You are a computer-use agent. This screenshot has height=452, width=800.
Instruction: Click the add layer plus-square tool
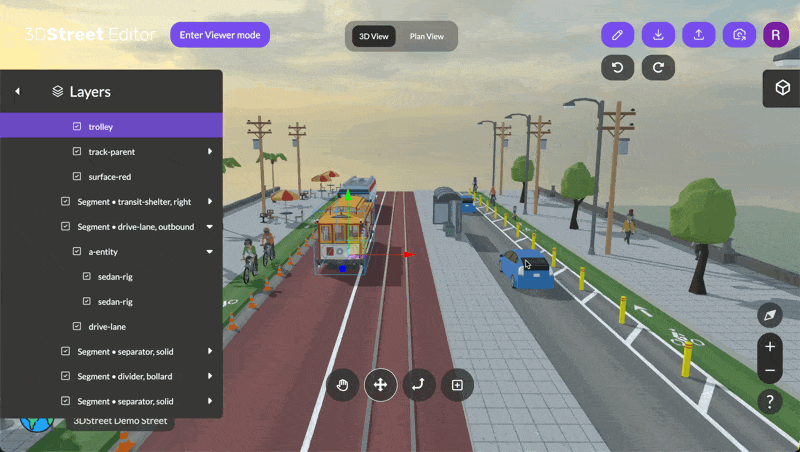[457, 385]
